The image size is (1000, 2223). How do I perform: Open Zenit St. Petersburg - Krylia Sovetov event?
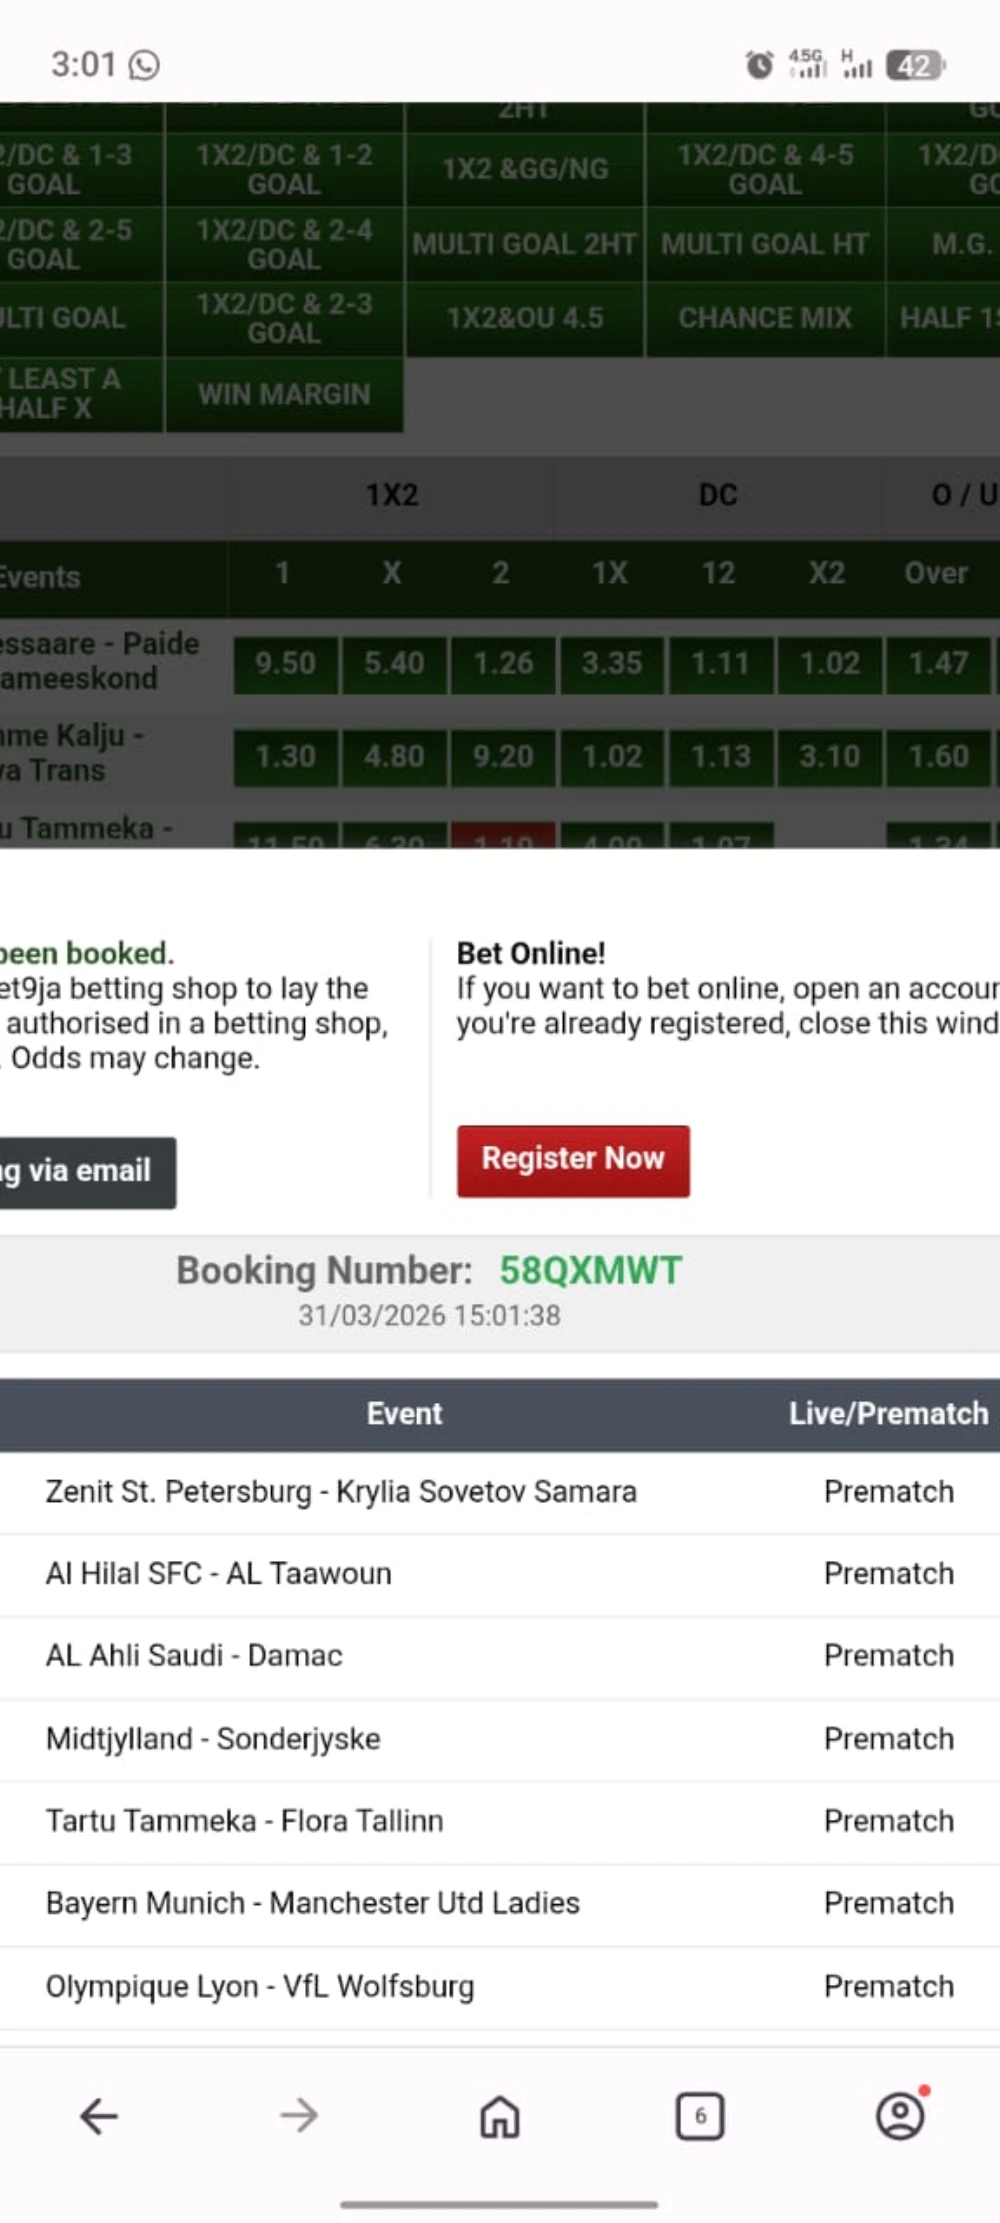tap(341, 1491)
